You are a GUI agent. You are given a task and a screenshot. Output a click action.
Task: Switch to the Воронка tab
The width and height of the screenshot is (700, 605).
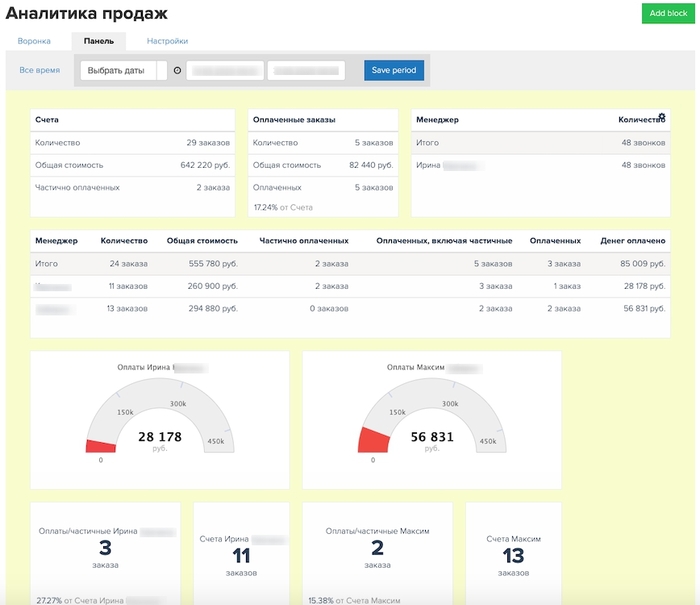pyautogui.click(x=34, y=41)
